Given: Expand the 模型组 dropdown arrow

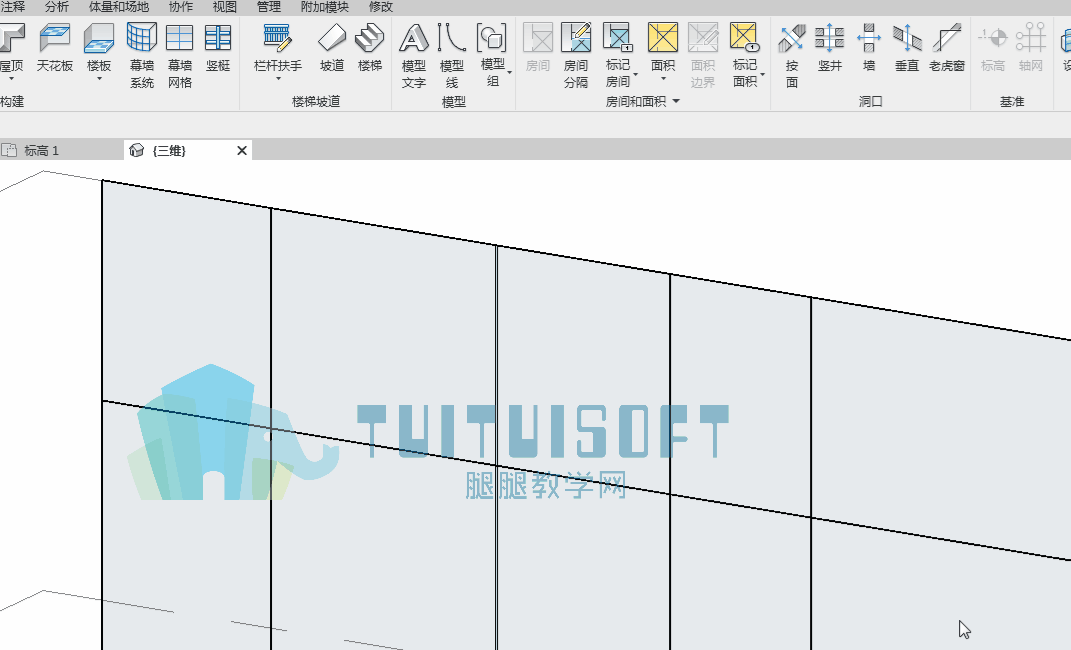Looking at the screenshot, I should (510, 73).
